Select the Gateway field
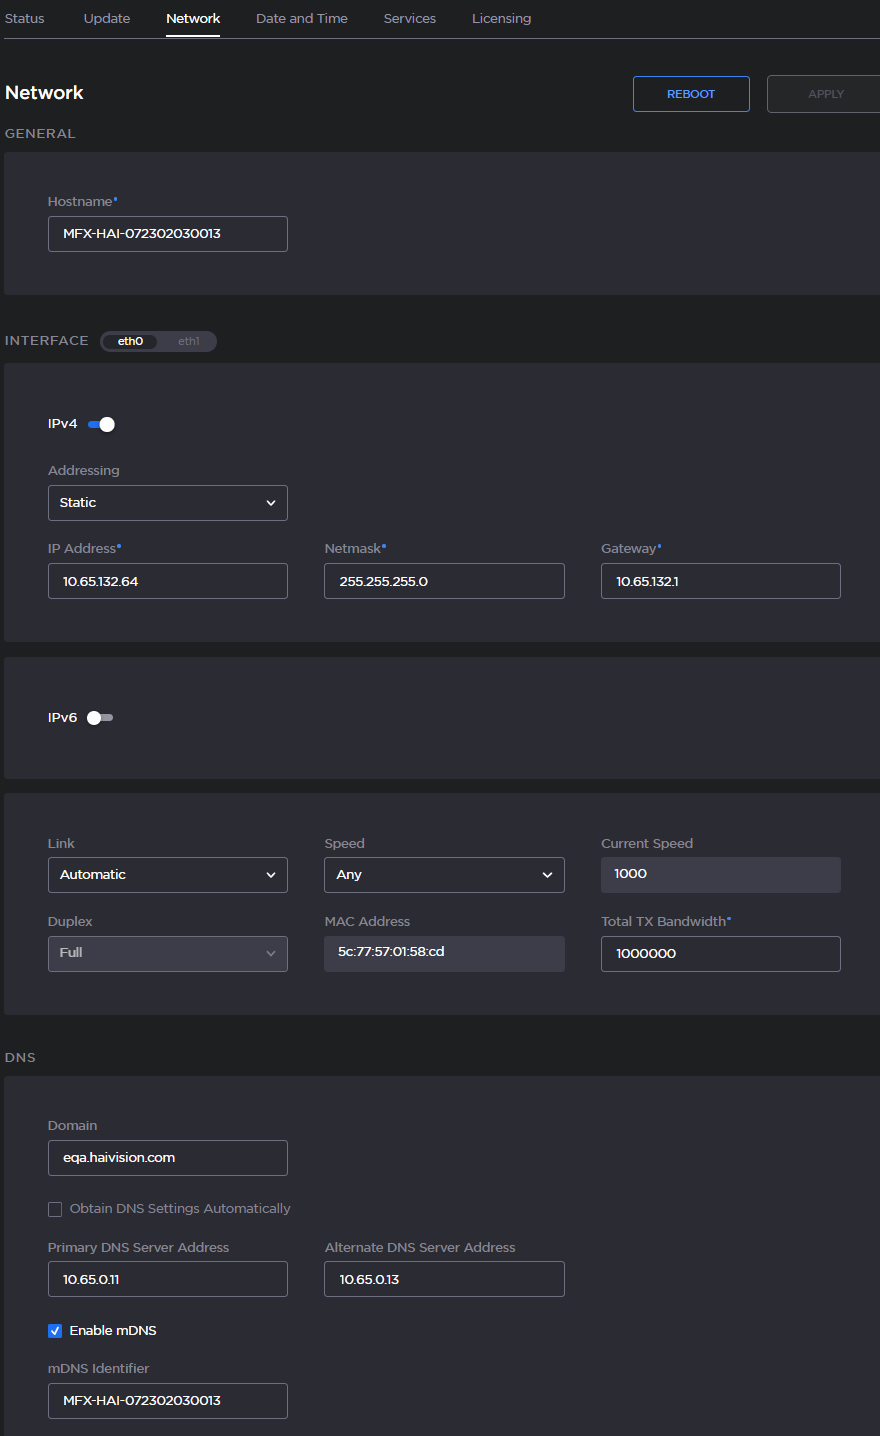 coord(720,580)
